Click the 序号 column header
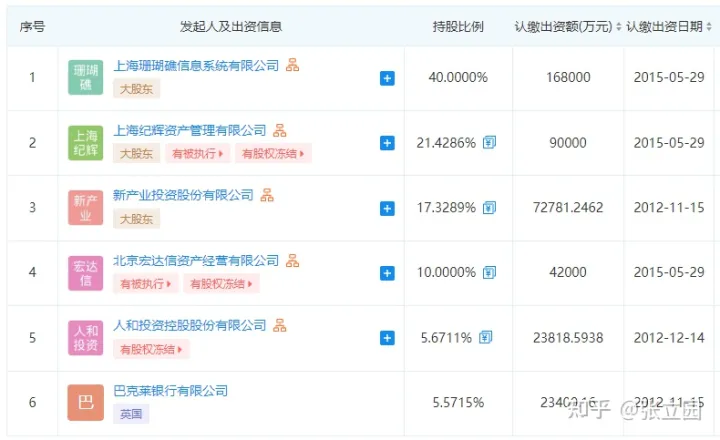The width and height of the screenshot is (720, 440). tap(32, 27)
